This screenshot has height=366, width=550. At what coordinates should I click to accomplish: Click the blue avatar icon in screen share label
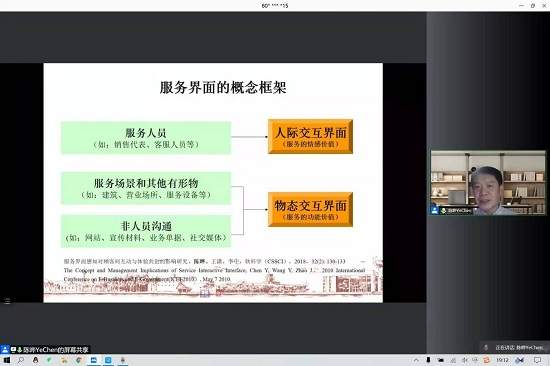pos(5,350)
